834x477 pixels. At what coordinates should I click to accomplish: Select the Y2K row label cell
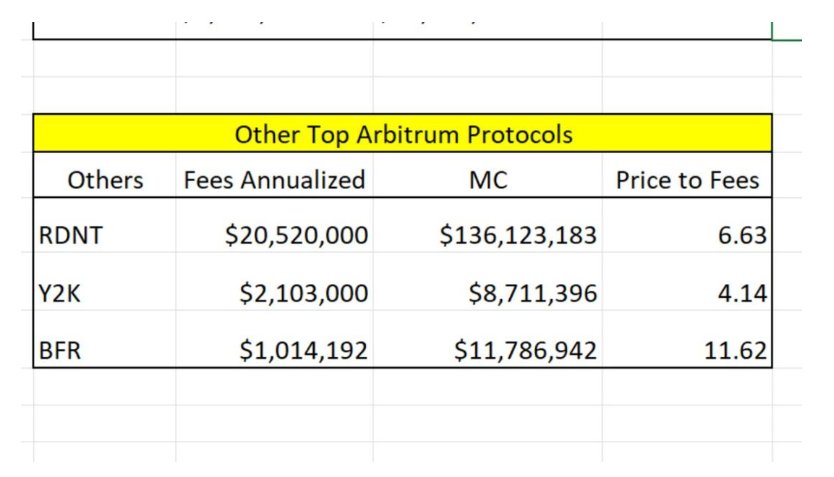pyautogui.click(x=105, y=282)
